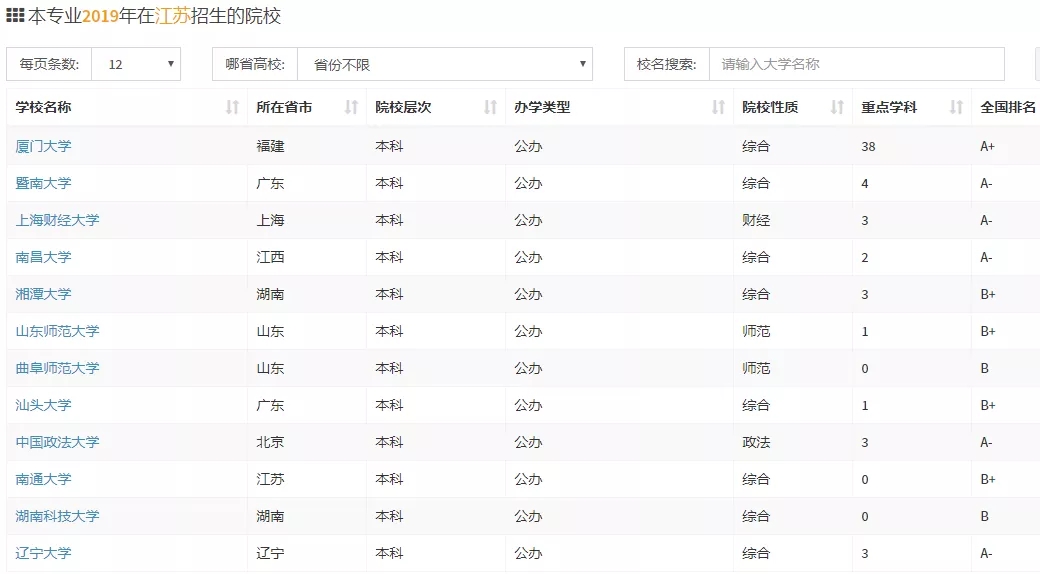
Task: Open 湘潭大学 details link
Action: (44, 294)
